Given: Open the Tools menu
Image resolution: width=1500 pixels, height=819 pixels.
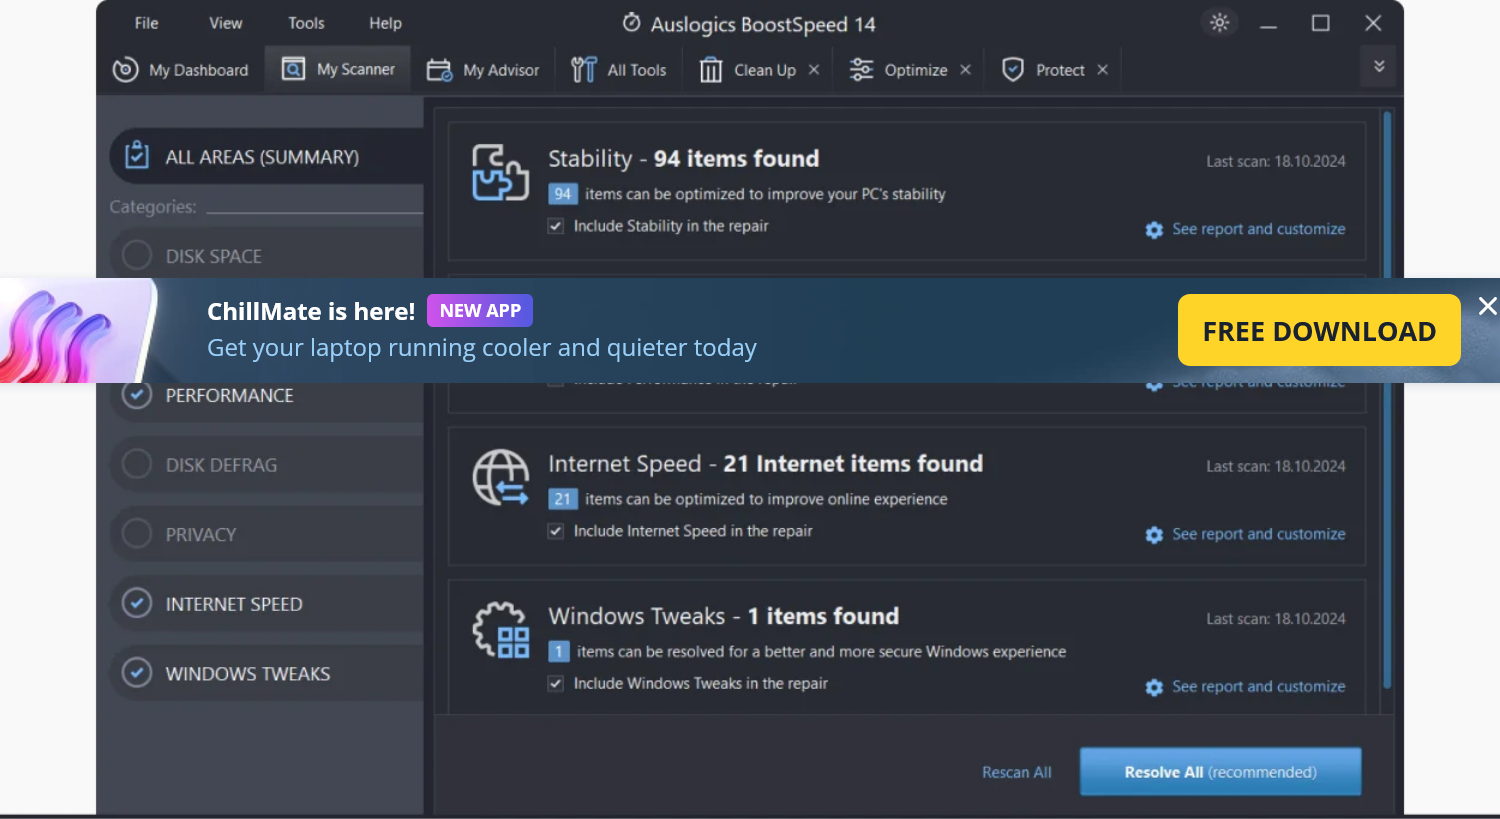Looking at the screenshot, I should (x=305, y=22).
